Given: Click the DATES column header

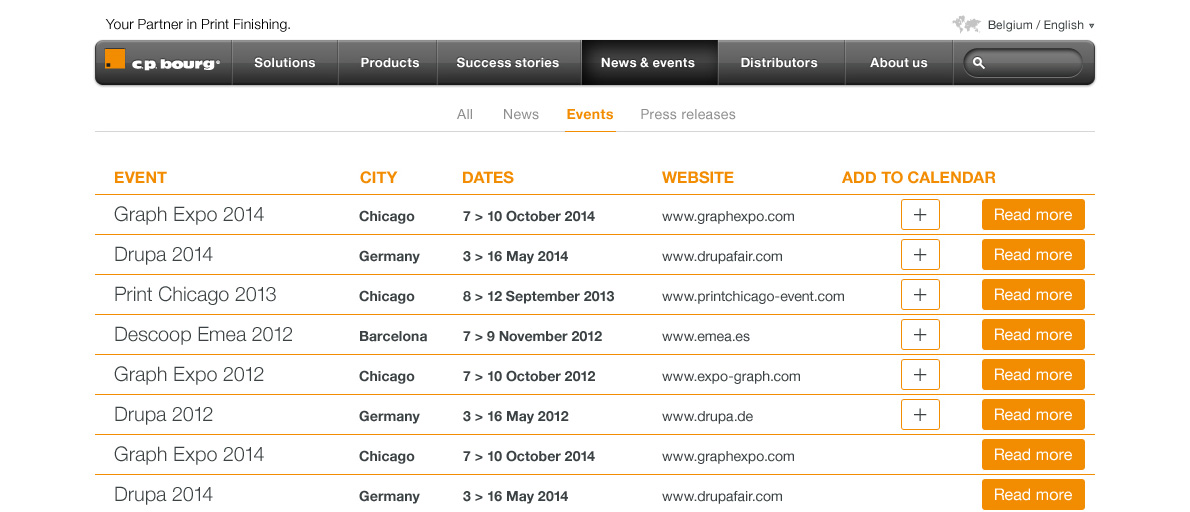Looking at the screenshot, I should point(488,177).
